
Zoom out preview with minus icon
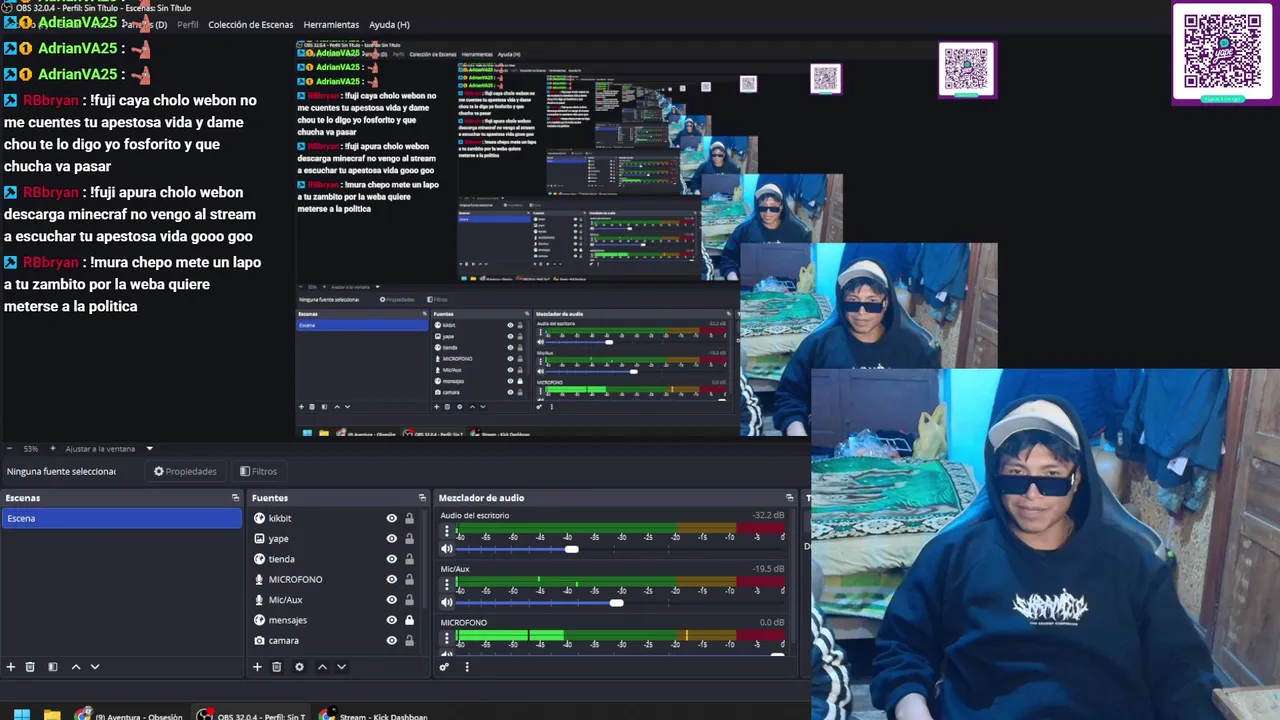[x=9, y=449]
